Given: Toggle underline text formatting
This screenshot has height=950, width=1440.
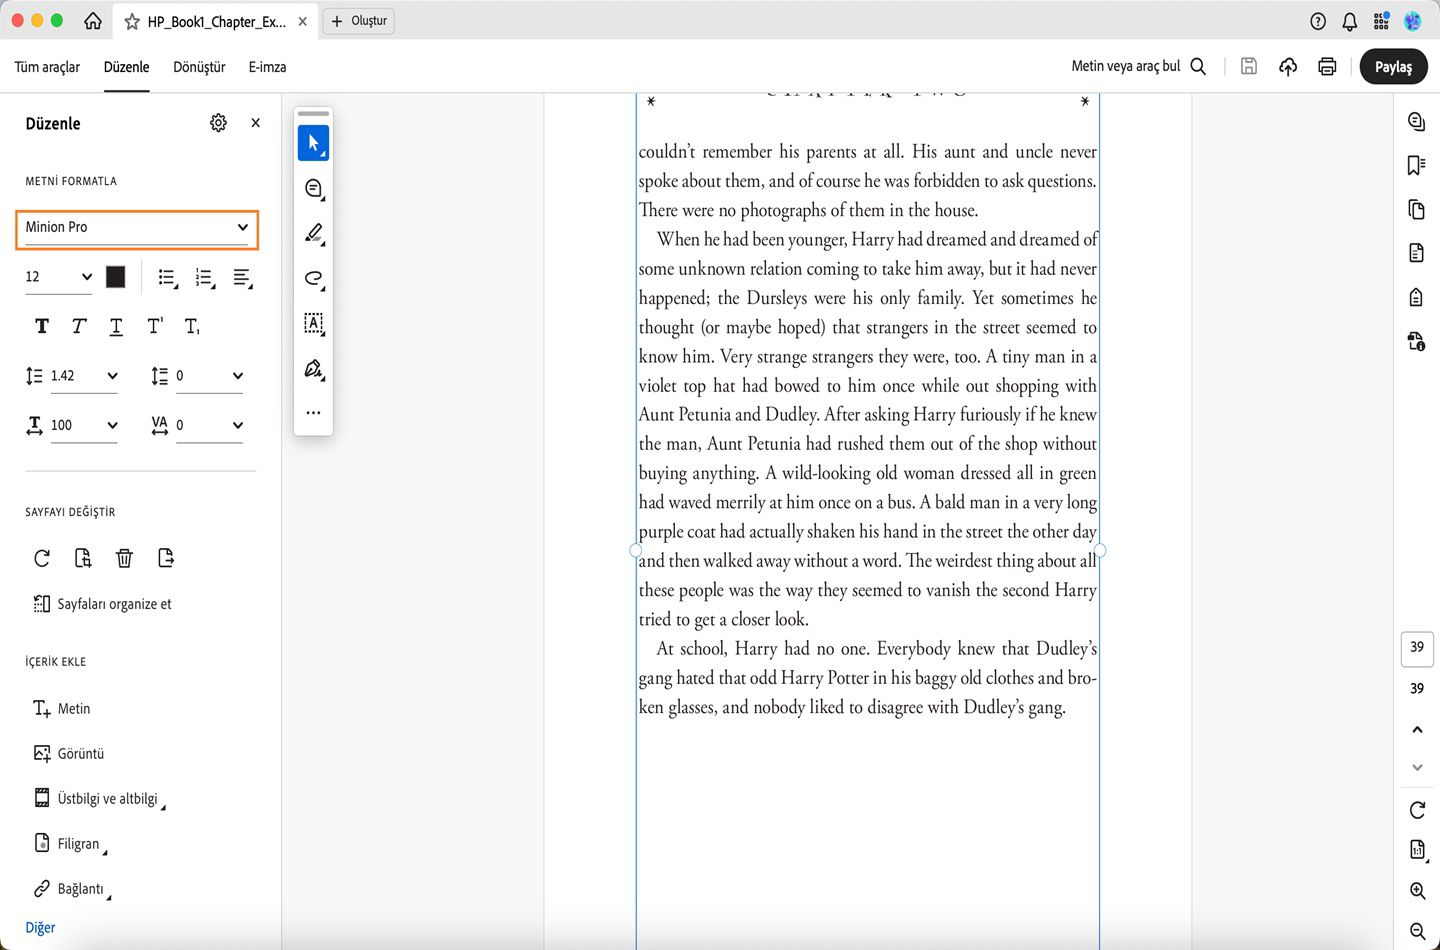Looking at the screenshot, I should click(x=115, y=326).
